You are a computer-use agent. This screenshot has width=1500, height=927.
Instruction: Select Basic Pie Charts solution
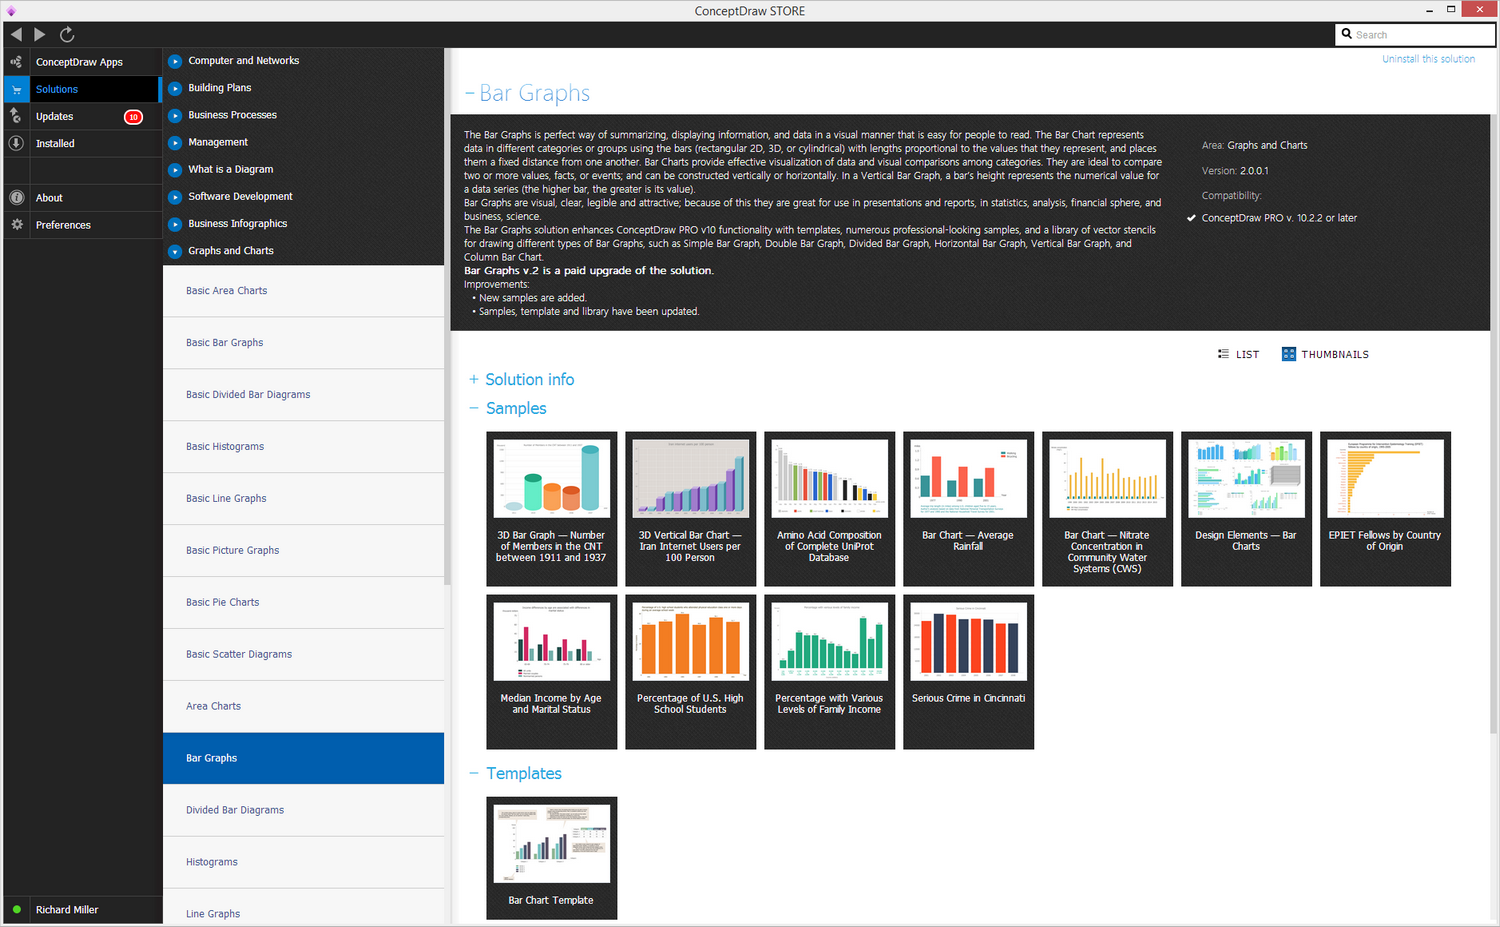tap(303, 603)
